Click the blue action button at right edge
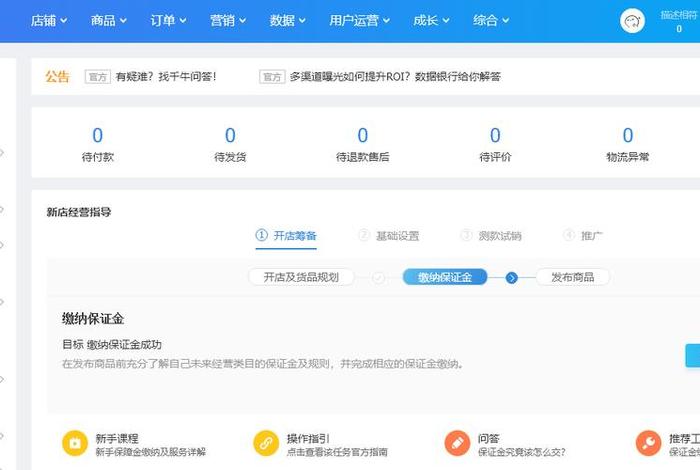The height and width of the screenshot is (470, 700). 692,355
